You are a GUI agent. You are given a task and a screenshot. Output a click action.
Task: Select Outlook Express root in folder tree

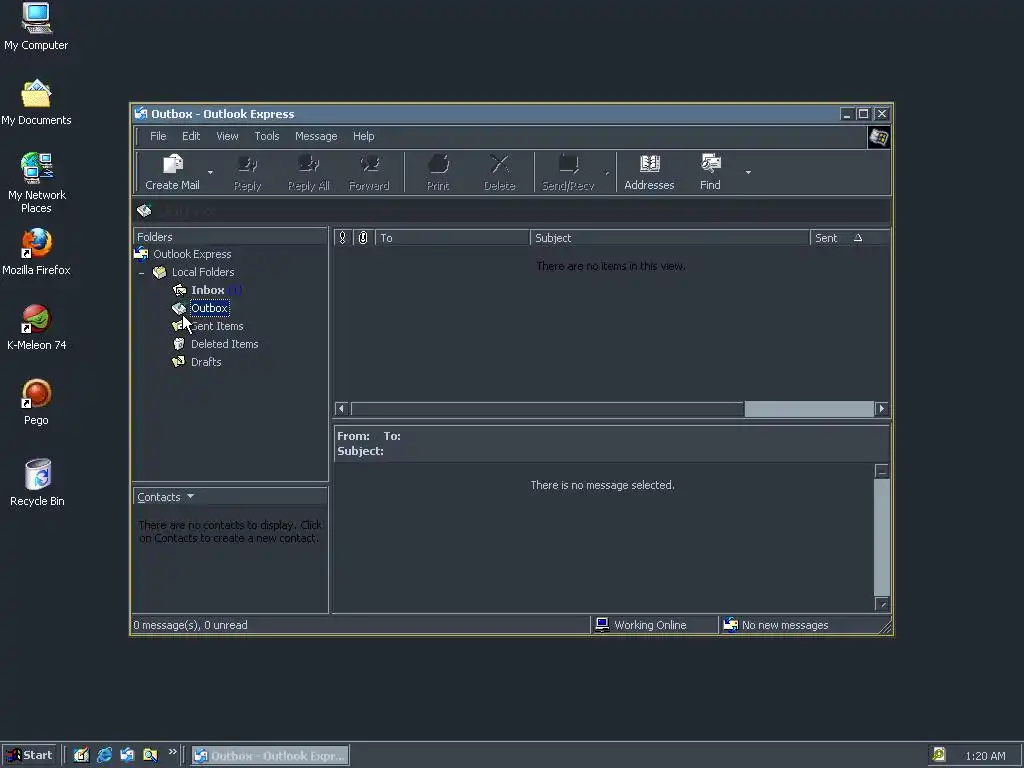point(192,254)
